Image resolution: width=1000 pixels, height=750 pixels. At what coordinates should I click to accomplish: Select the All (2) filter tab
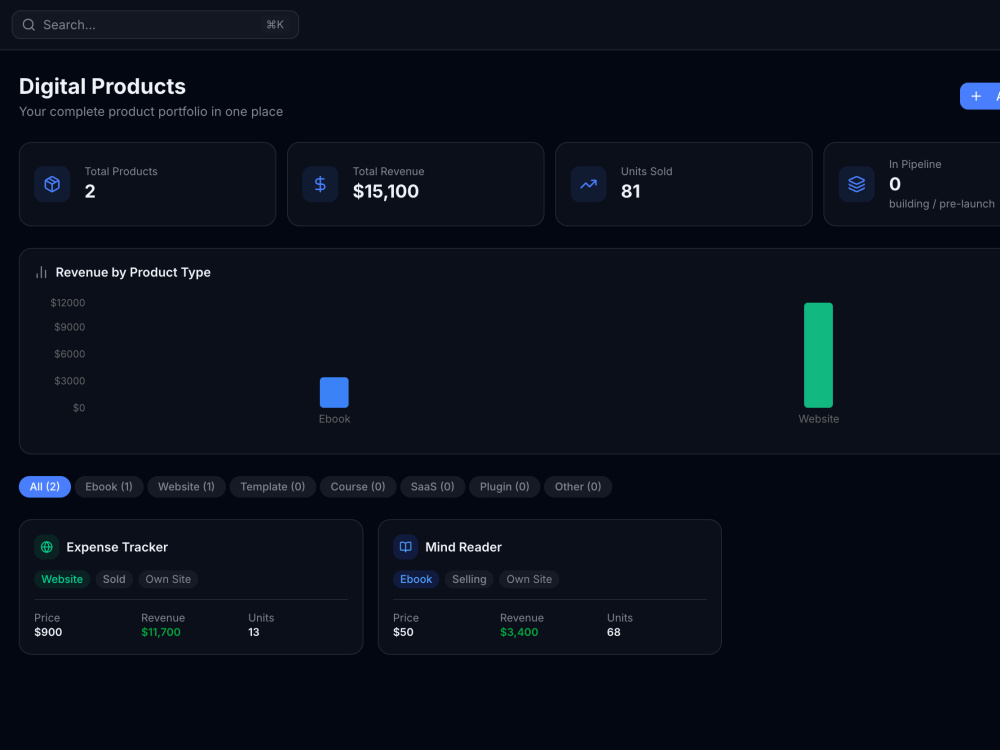45,487
